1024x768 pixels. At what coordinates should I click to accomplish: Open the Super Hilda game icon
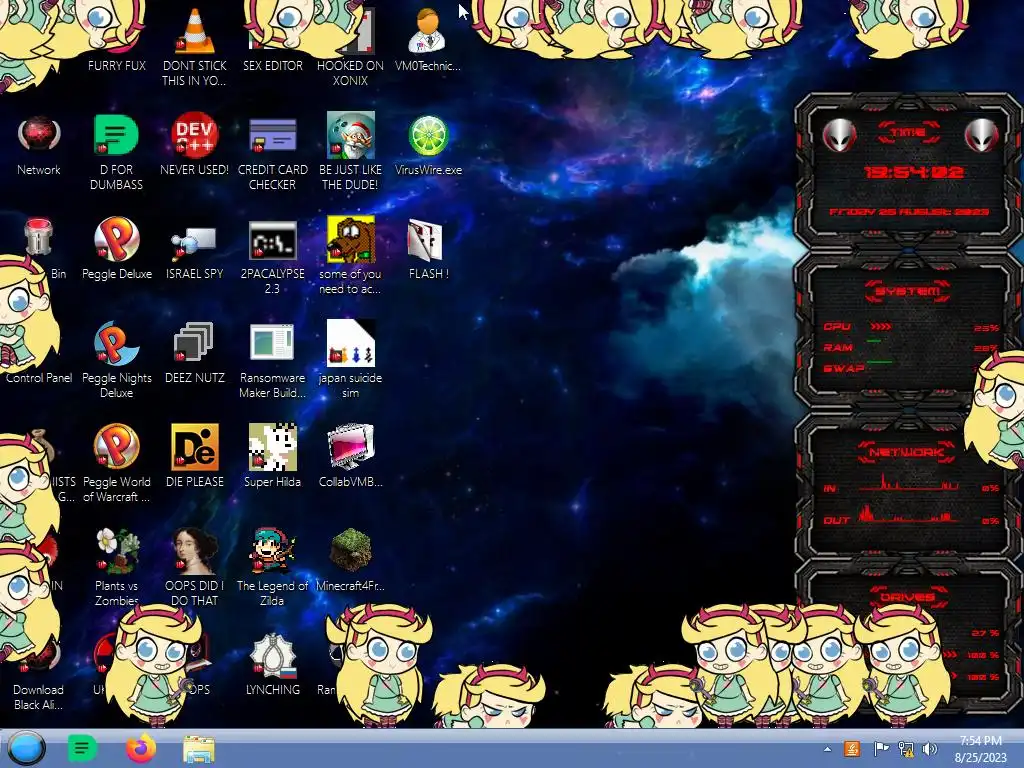point(272,447)
